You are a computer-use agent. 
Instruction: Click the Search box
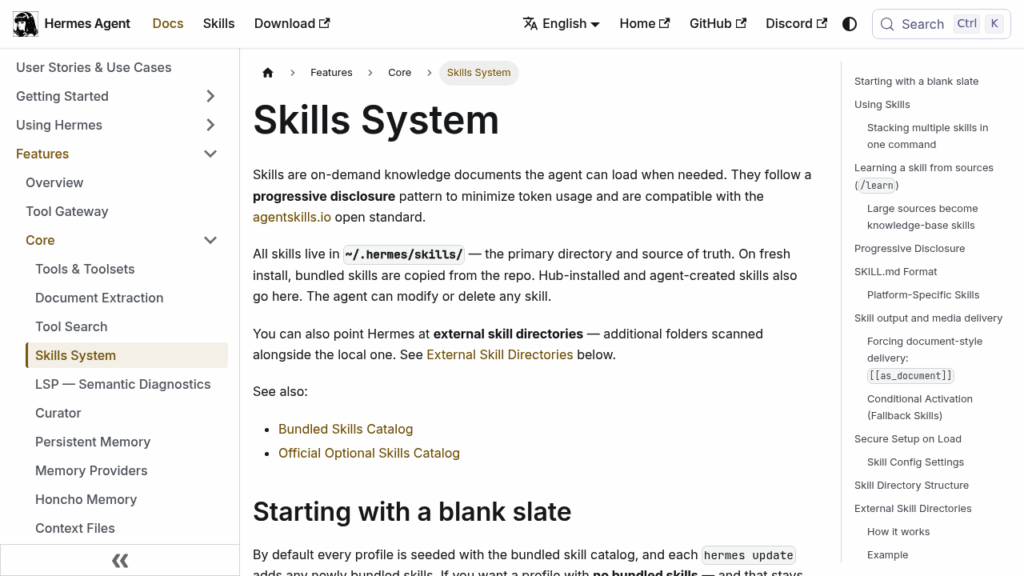(x=941, y=24)
